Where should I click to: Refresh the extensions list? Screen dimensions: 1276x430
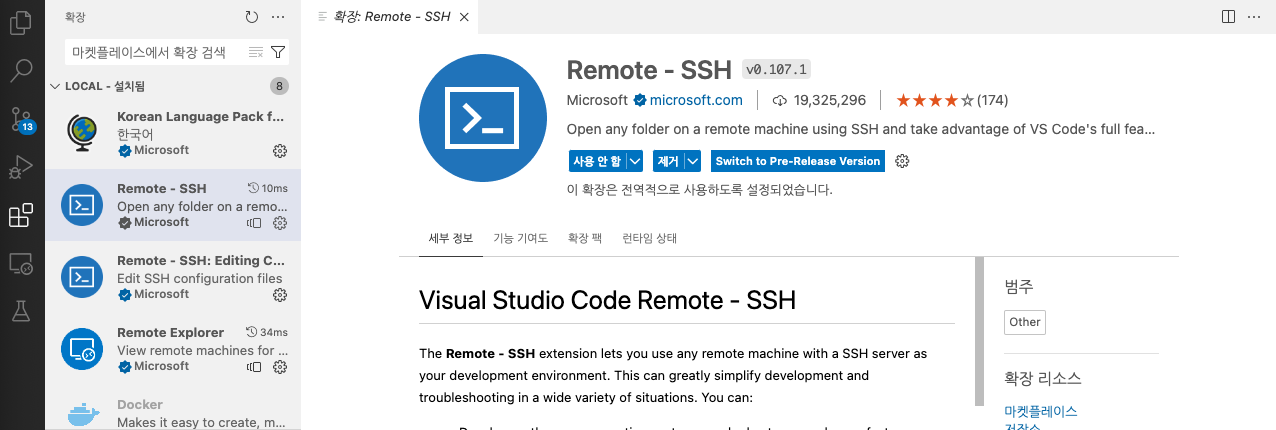252,17
